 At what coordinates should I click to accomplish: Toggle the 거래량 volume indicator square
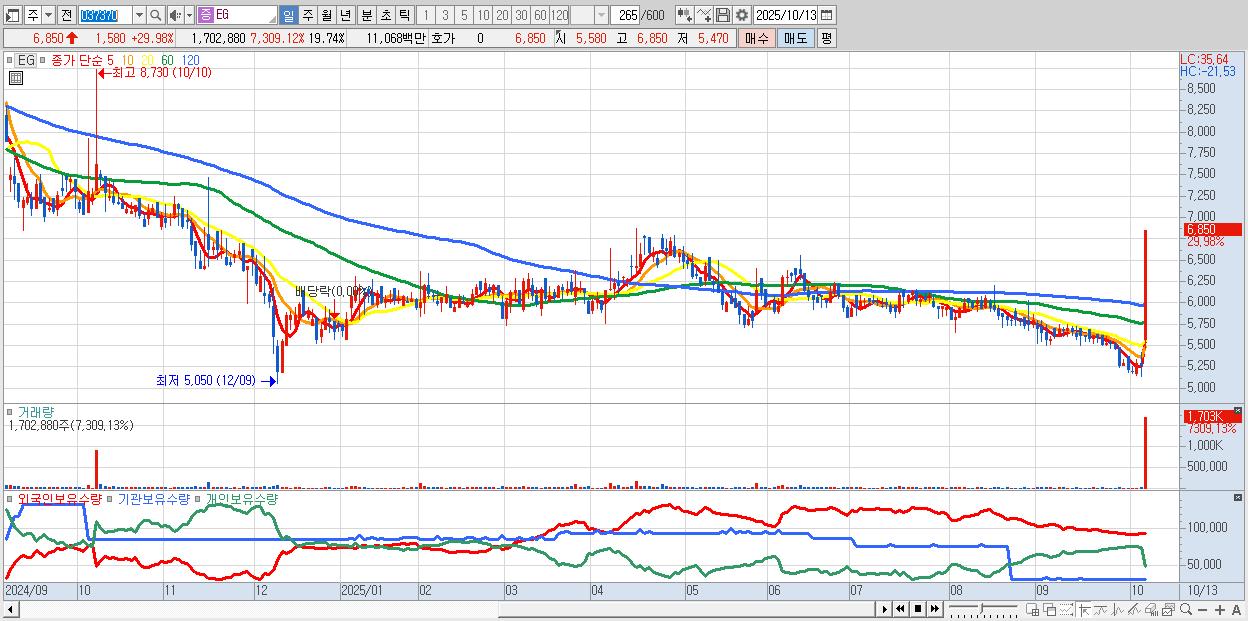point(9,411)
